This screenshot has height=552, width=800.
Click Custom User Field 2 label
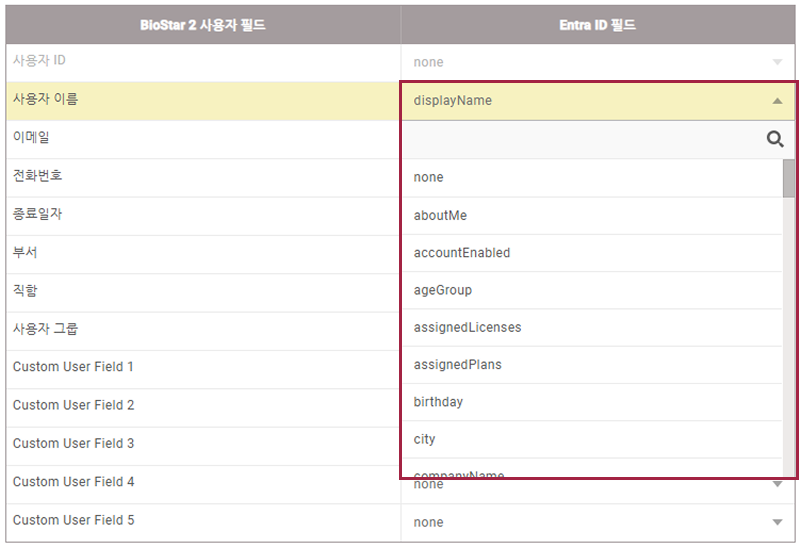pyautogui.click(x=73, y=405)
